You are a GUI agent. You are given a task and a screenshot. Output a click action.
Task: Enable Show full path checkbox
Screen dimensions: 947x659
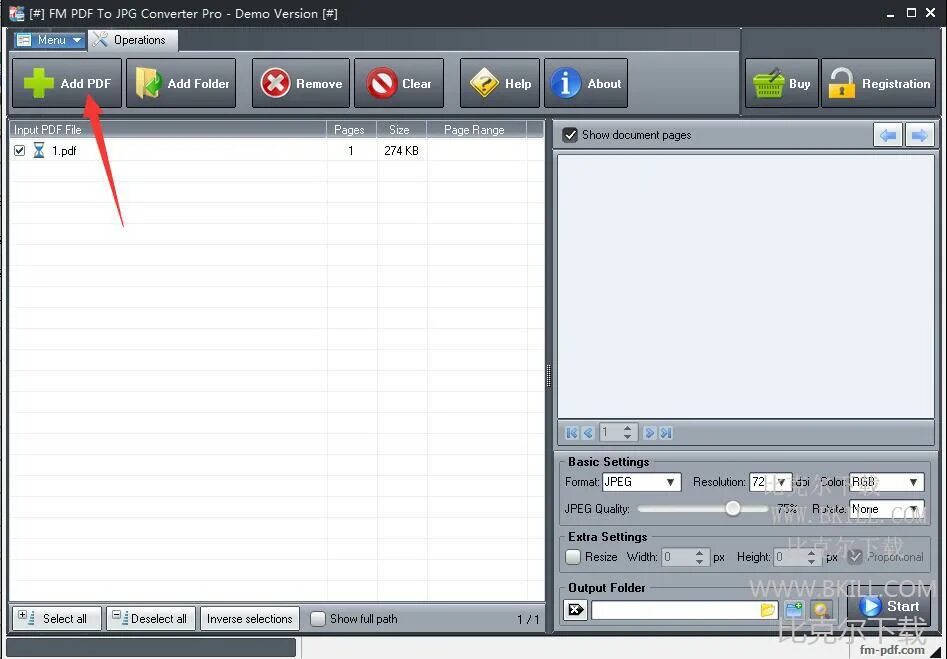317,619
